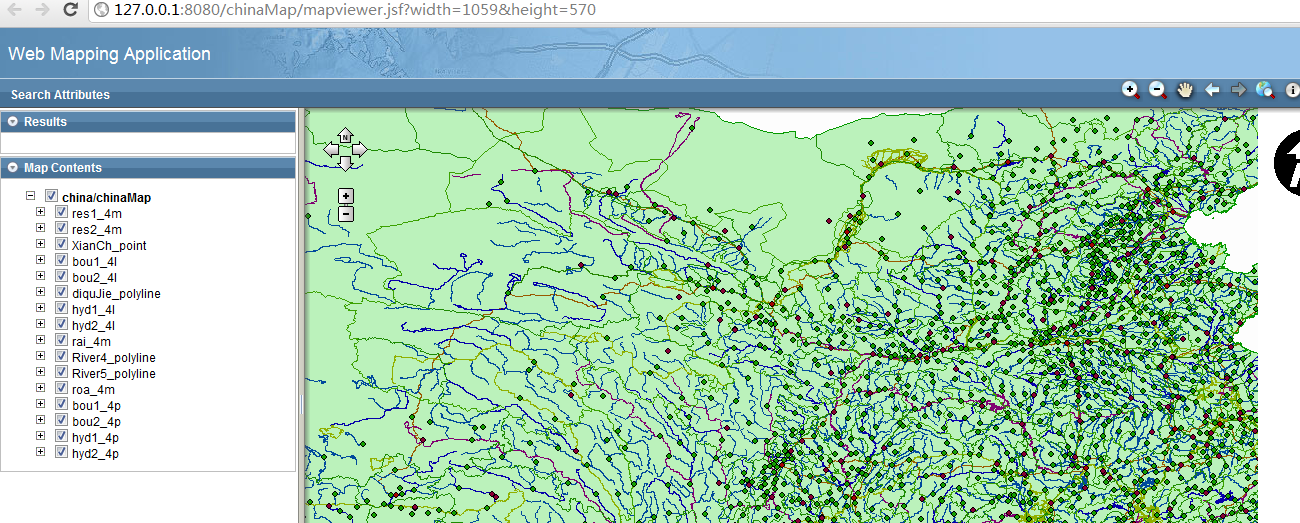Expand the res2_4m layer node
Viewport: 1300px width, 523px height.
(41, 229)
